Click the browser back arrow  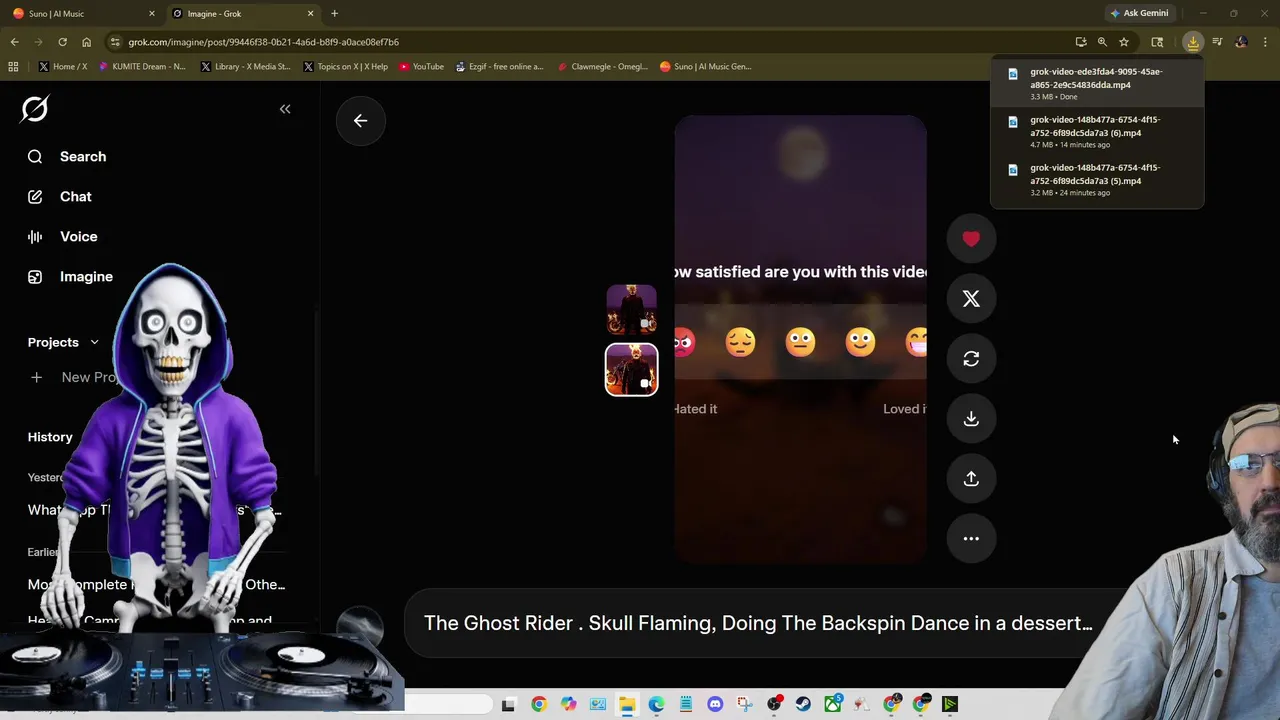14,42
